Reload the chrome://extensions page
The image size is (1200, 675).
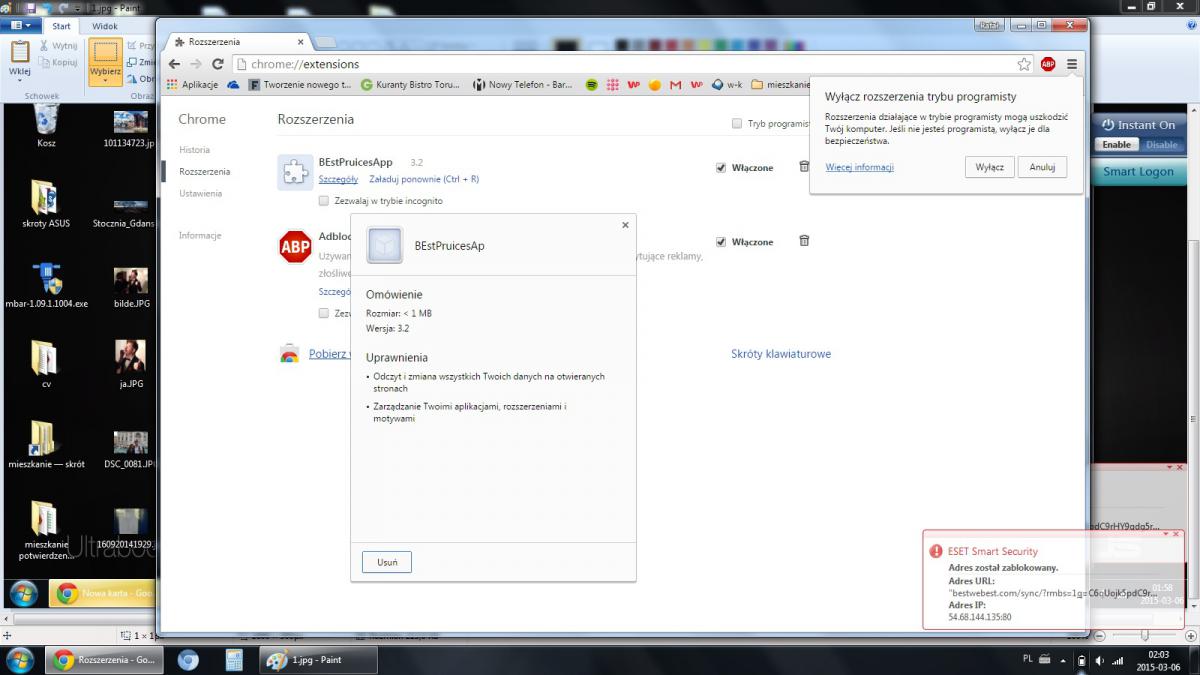click(218, 64)
